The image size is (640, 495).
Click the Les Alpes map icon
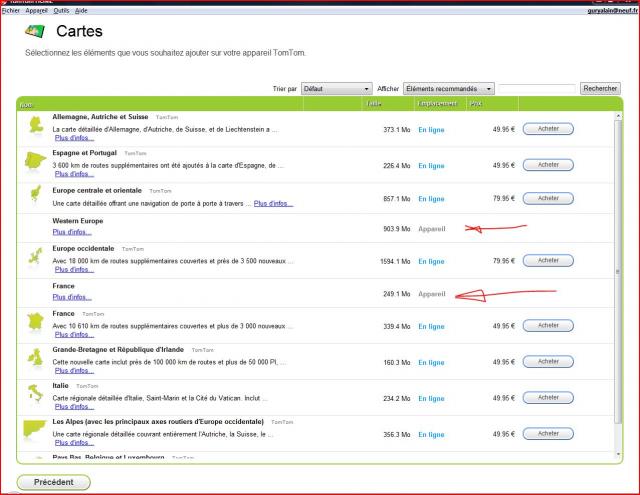[35, 429]
